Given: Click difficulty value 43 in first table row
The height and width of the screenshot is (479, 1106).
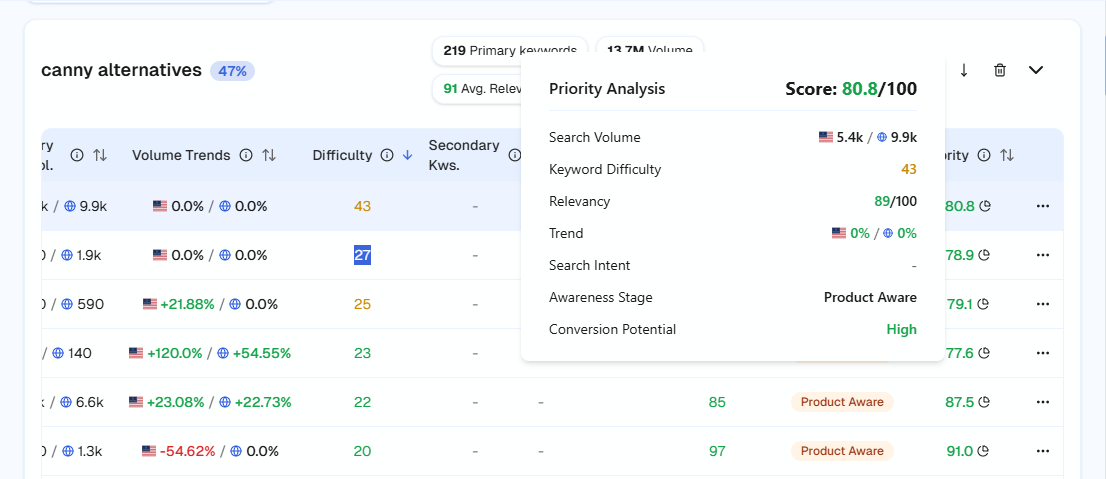Looking at the screenshot, I should [363, 206].
